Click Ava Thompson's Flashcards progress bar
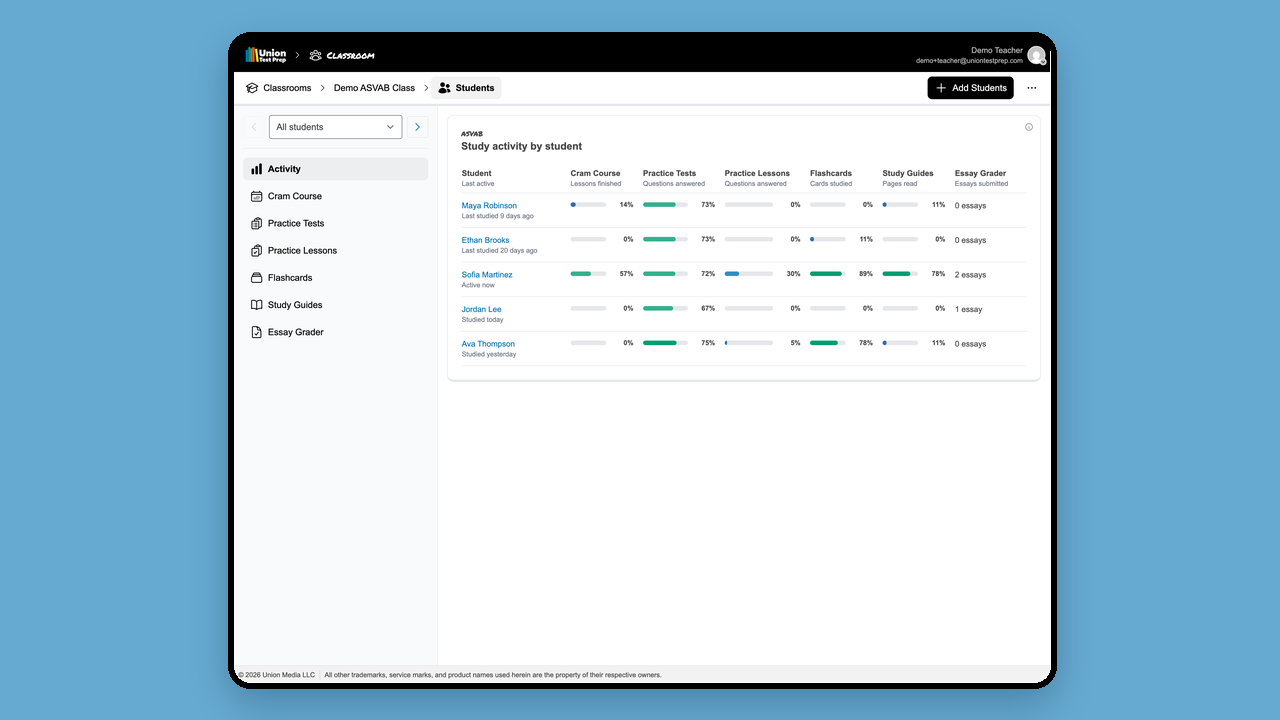The height and width of the screenshot is (720, 1280). point(827,343)
